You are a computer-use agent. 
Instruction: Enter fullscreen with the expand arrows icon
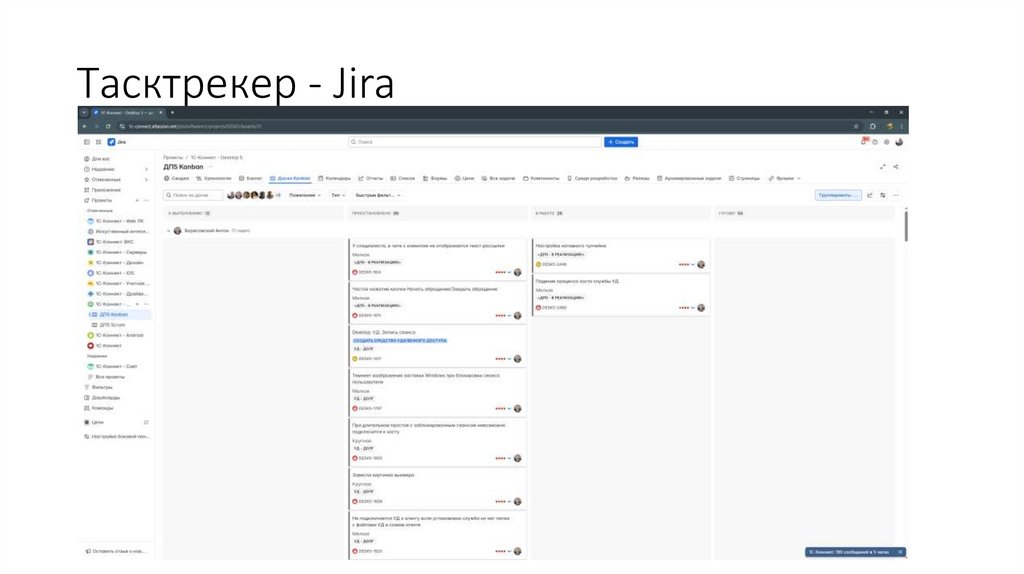[883, 167]
